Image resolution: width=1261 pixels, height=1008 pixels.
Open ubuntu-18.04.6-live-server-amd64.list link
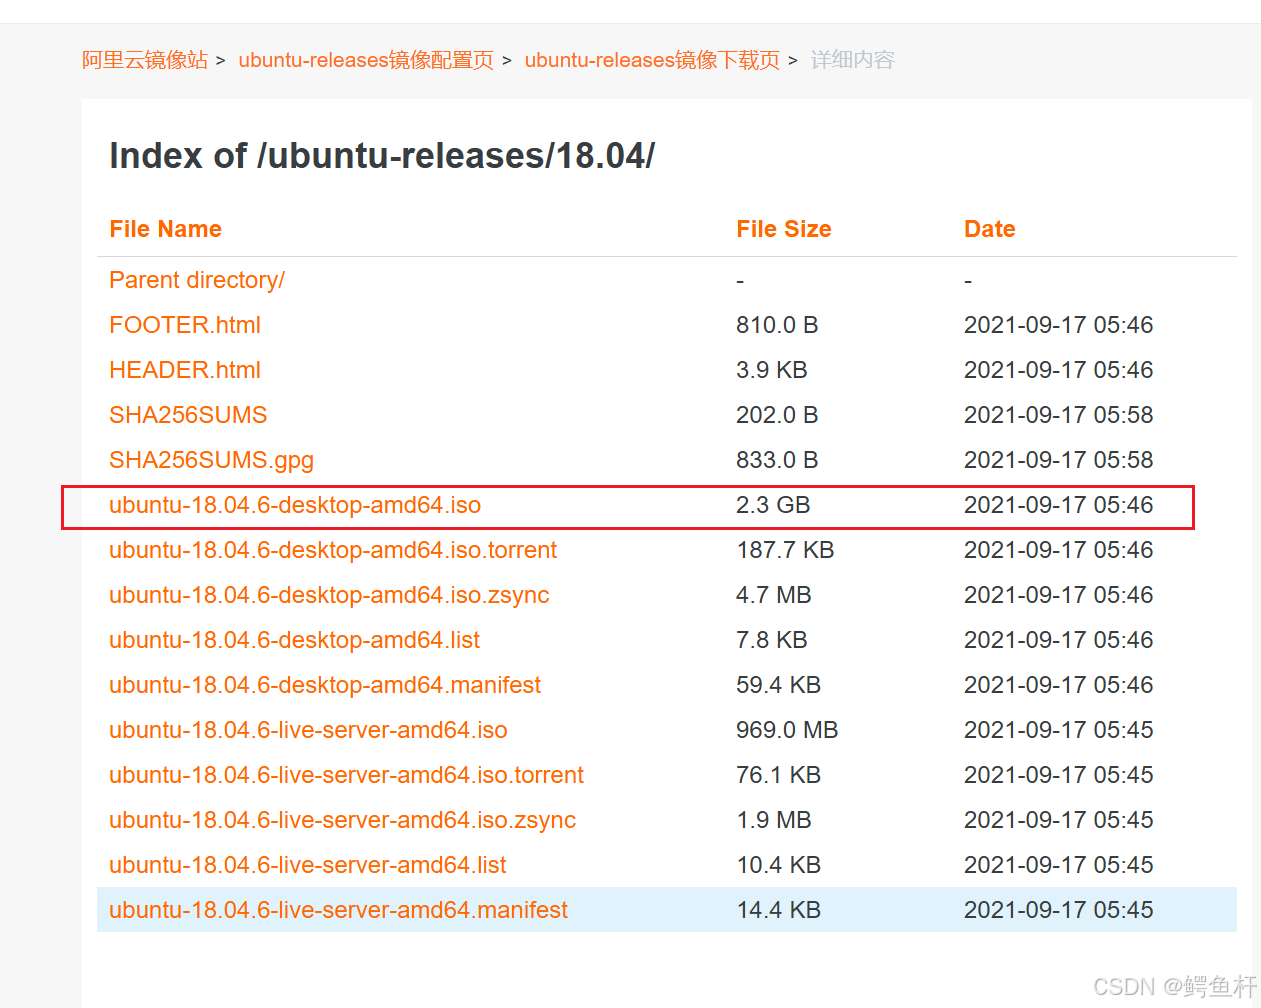pyautogui.click(x=308, y=865)
